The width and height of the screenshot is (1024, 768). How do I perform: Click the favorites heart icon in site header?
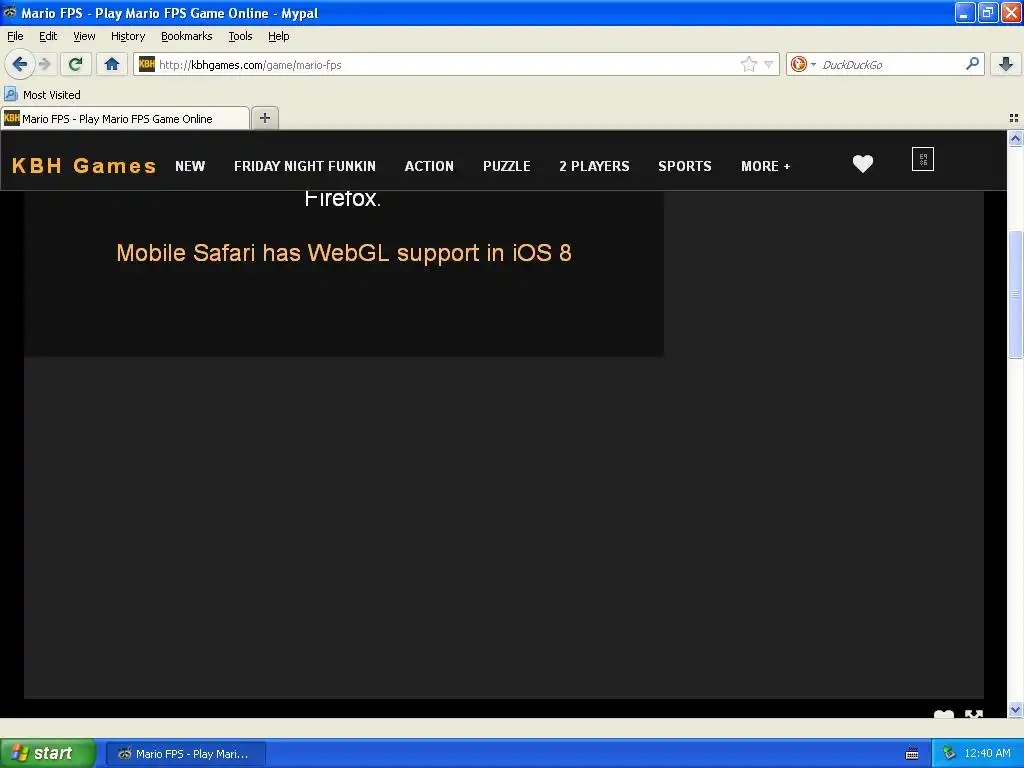pos(863,163)
